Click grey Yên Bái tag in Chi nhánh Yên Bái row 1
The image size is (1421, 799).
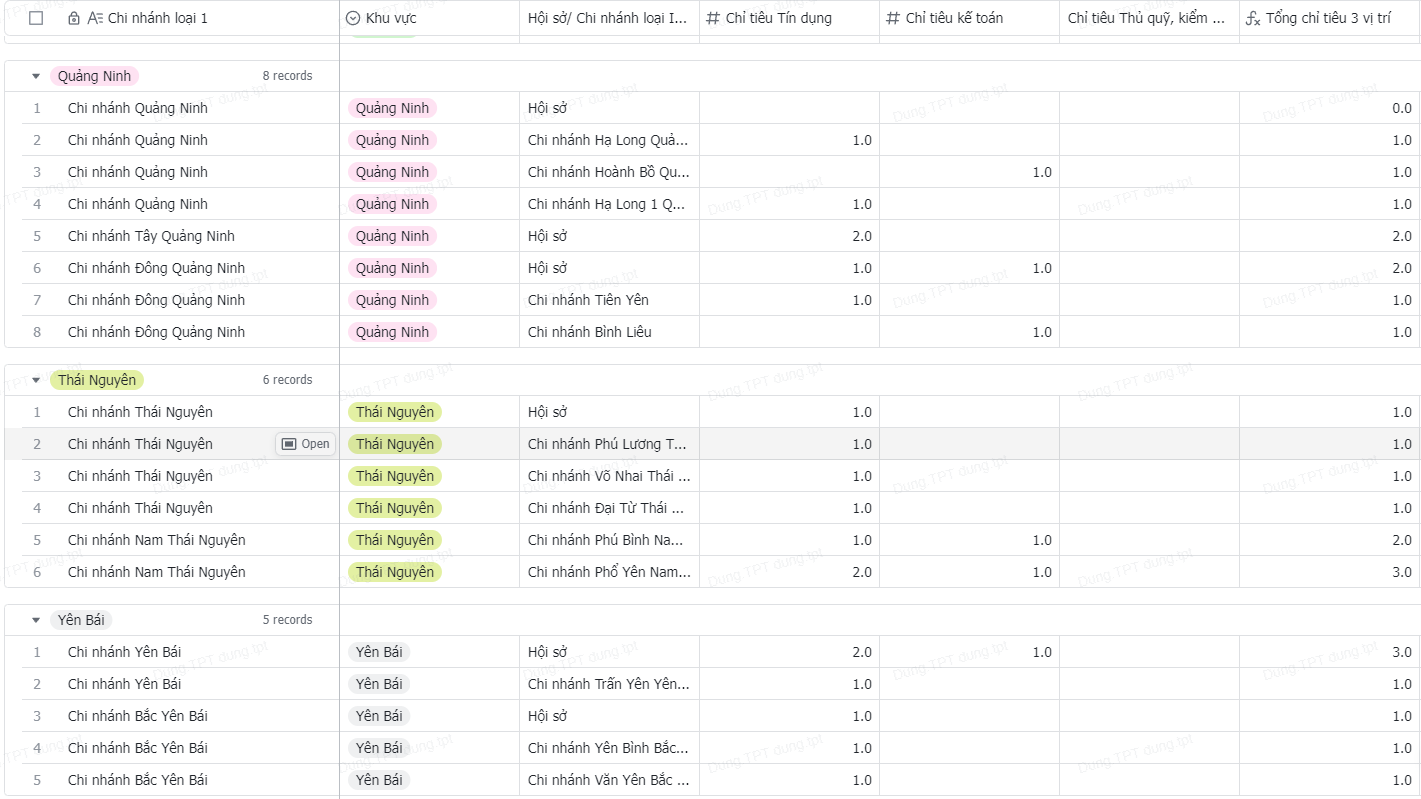point(379,652)
